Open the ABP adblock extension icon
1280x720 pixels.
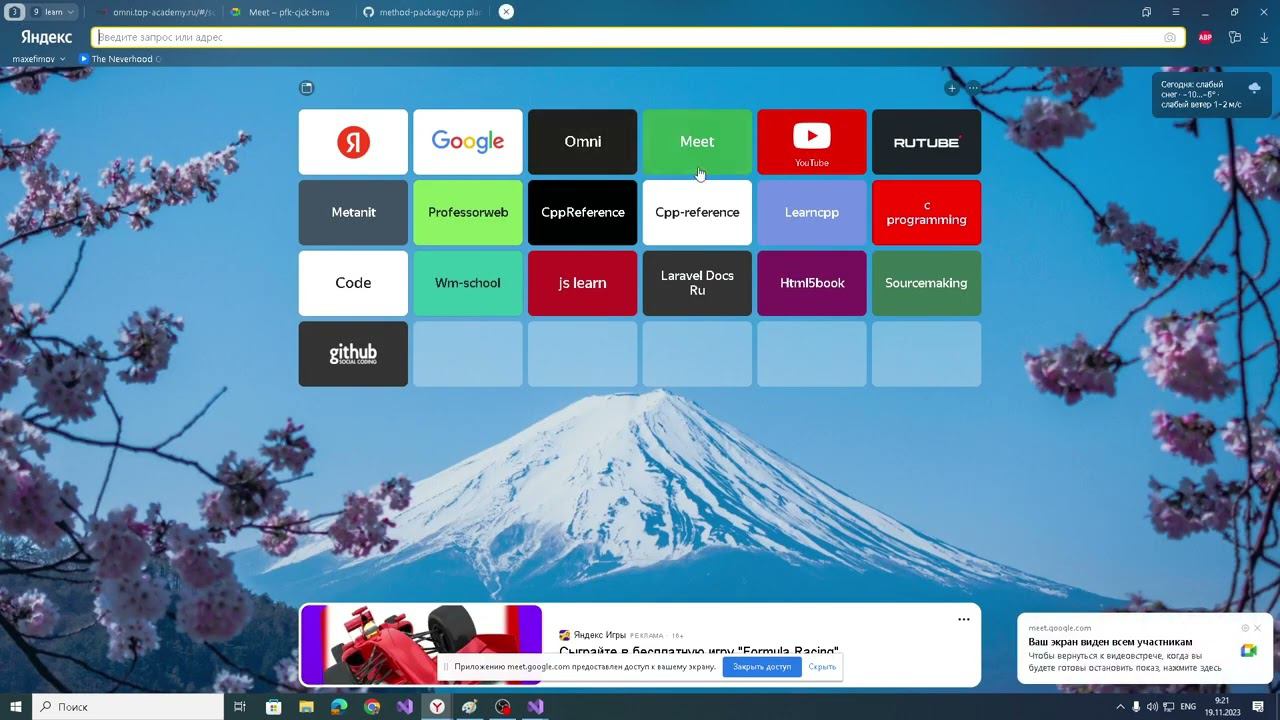point(1205,37)
